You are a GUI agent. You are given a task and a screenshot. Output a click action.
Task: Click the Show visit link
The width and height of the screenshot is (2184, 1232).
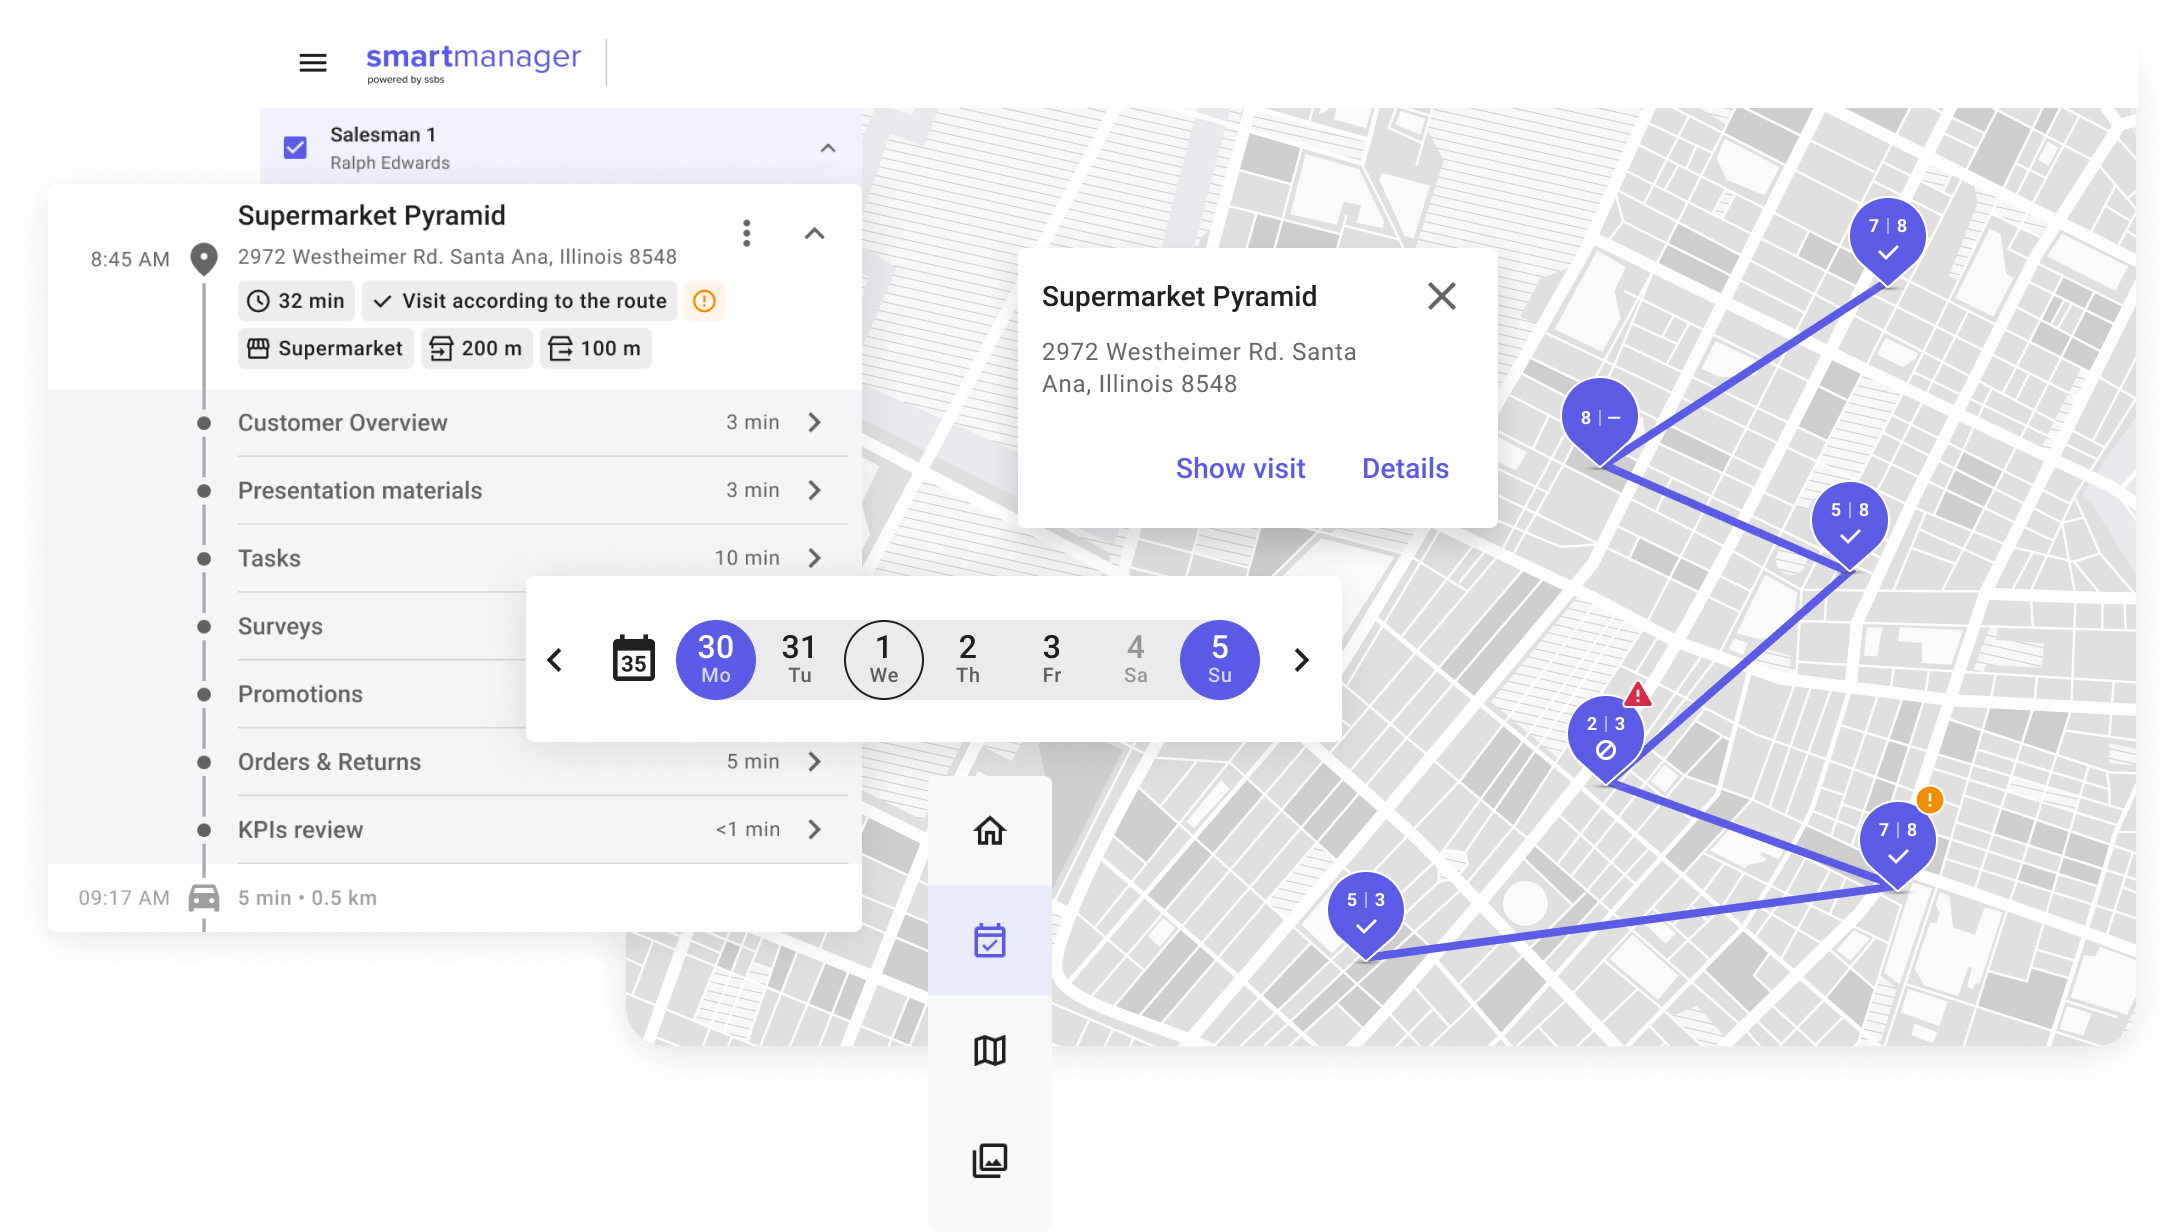click(x=1240, y=468)
